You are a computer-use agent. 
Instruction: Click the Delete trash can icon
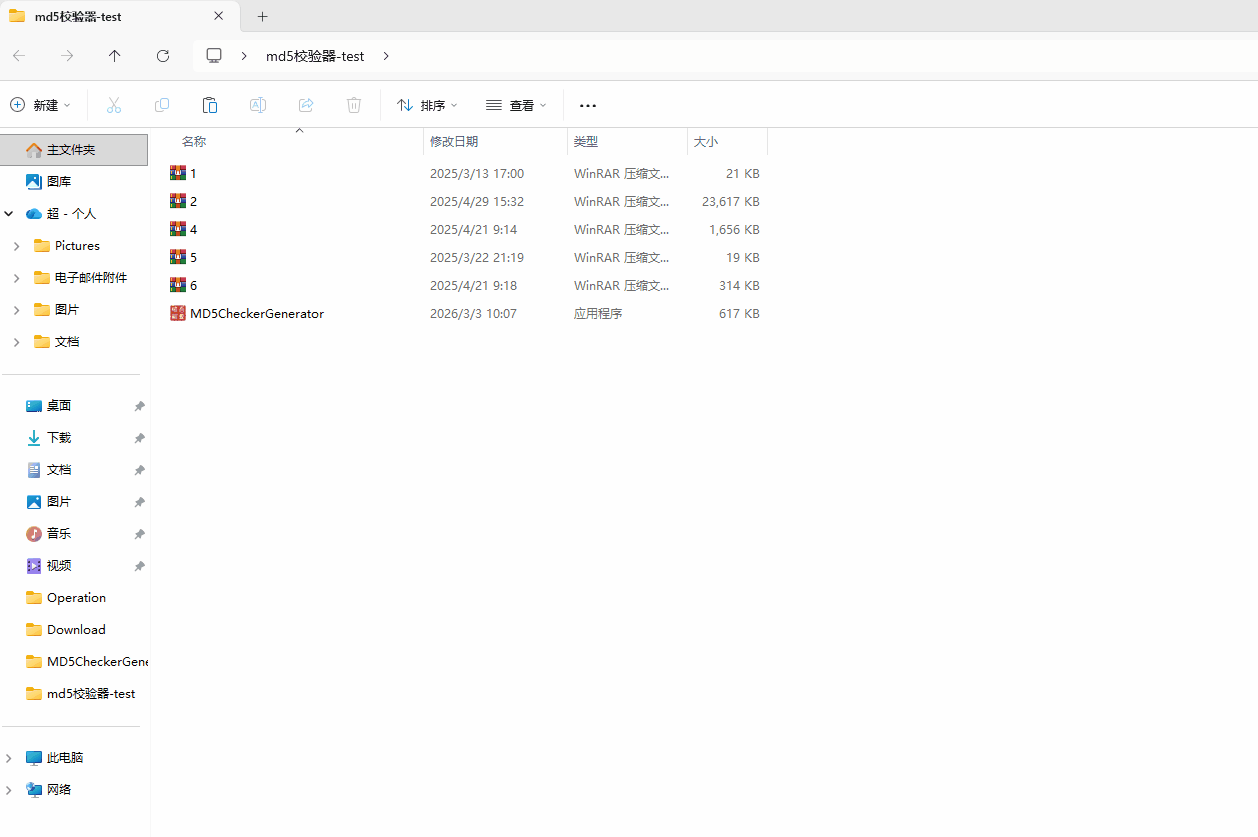point(354,105)
